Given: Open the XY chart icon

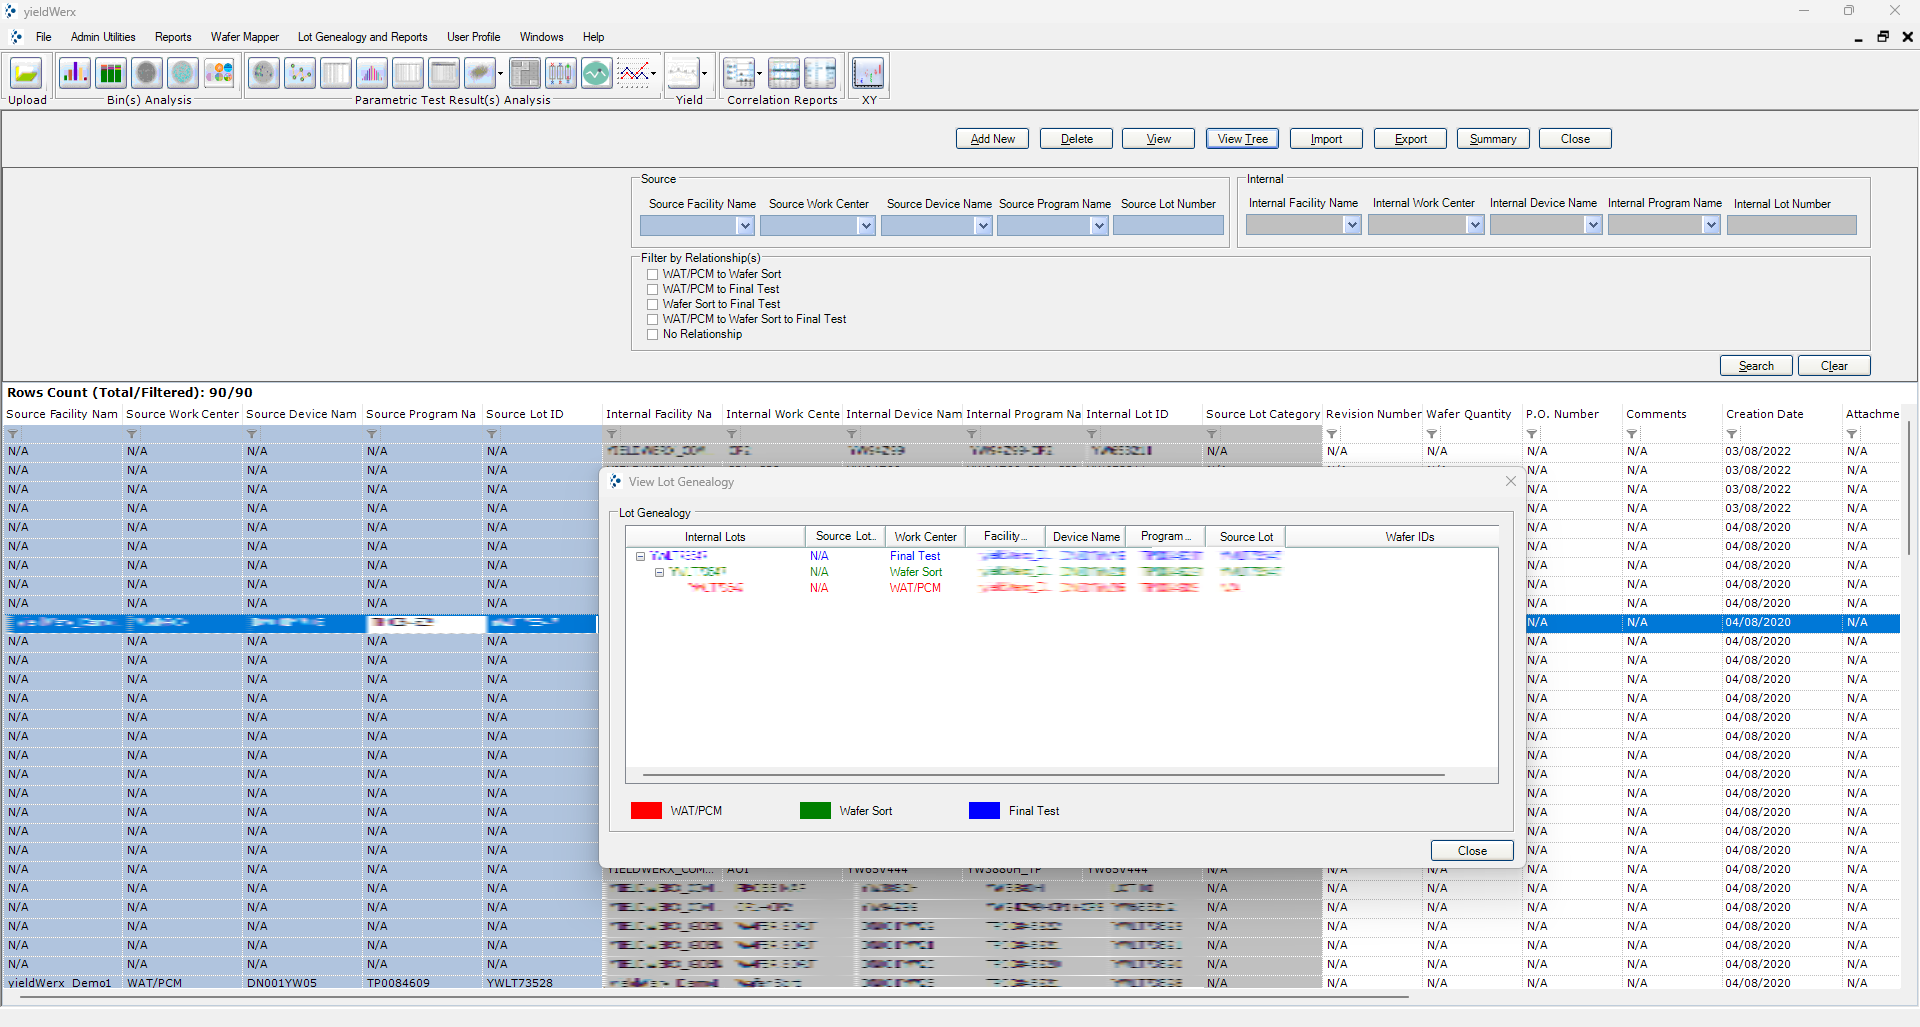Looking at the screenshot, I should pyautogui.click(x=868, y=74).
